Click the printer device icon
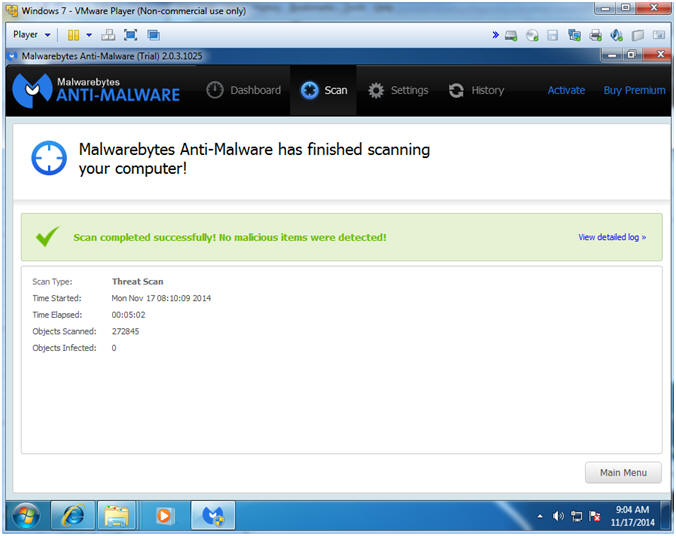 tap(595, 35)
